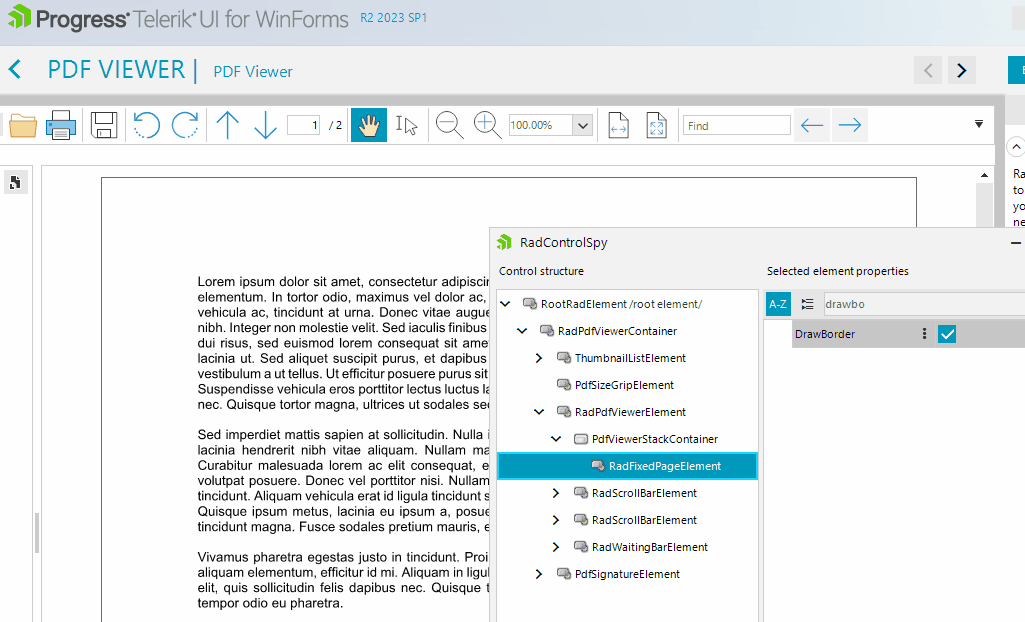Collapse the PdfViewerStackContainer node
The image size is (1025, 622).
click(556, 439)
